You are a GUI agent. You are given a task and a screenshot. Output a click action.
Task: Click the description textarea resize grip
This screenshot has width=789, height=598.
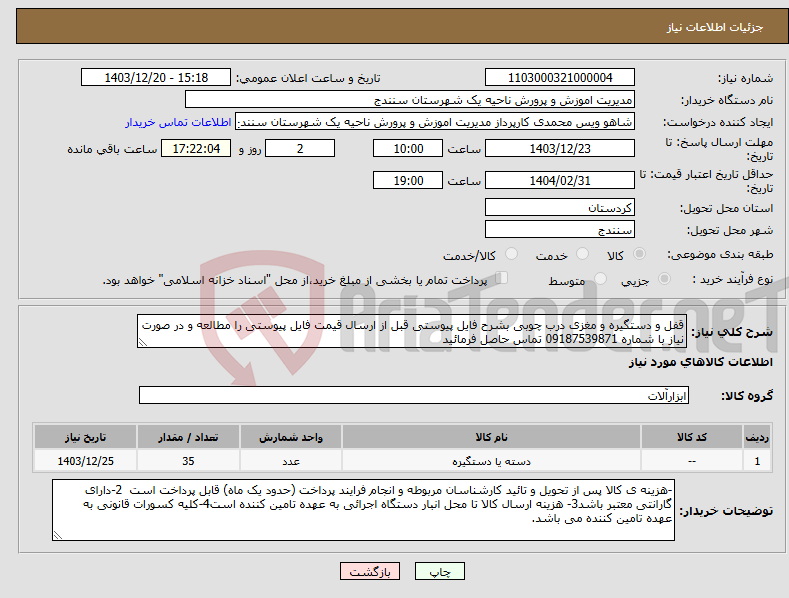point(143,342)
